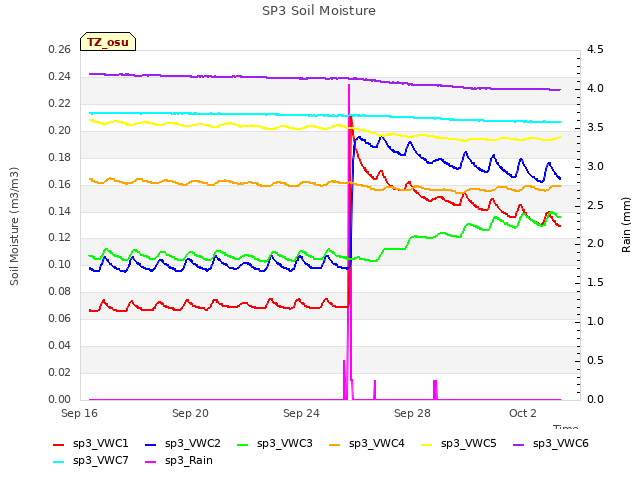Screen dimensions: 640x480
Task: Click the 0.02 left axis value
Action: [x=60, y=372]
